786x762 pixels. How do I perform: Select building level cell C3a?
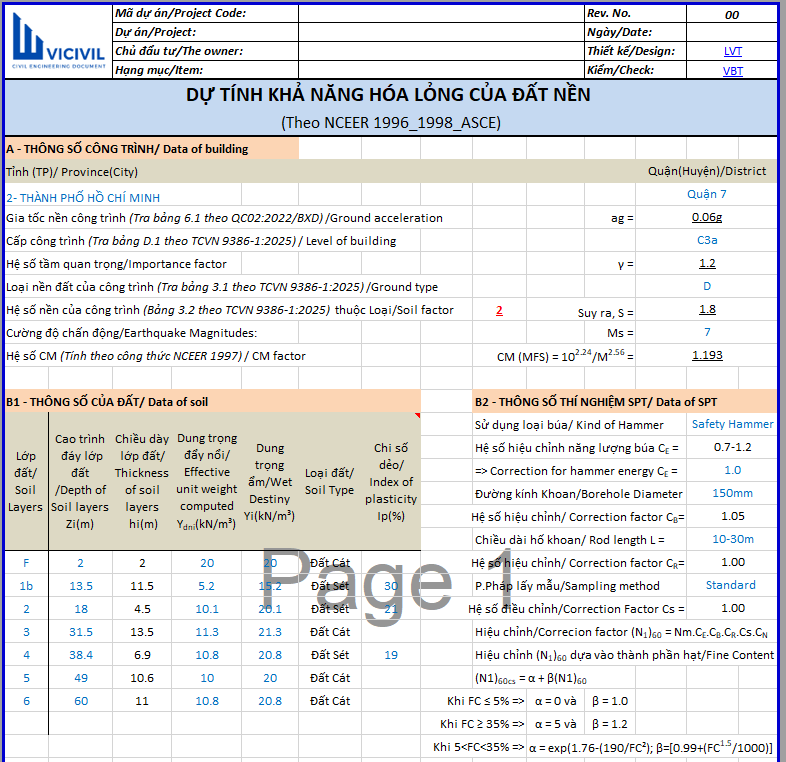tap(707, 240)
